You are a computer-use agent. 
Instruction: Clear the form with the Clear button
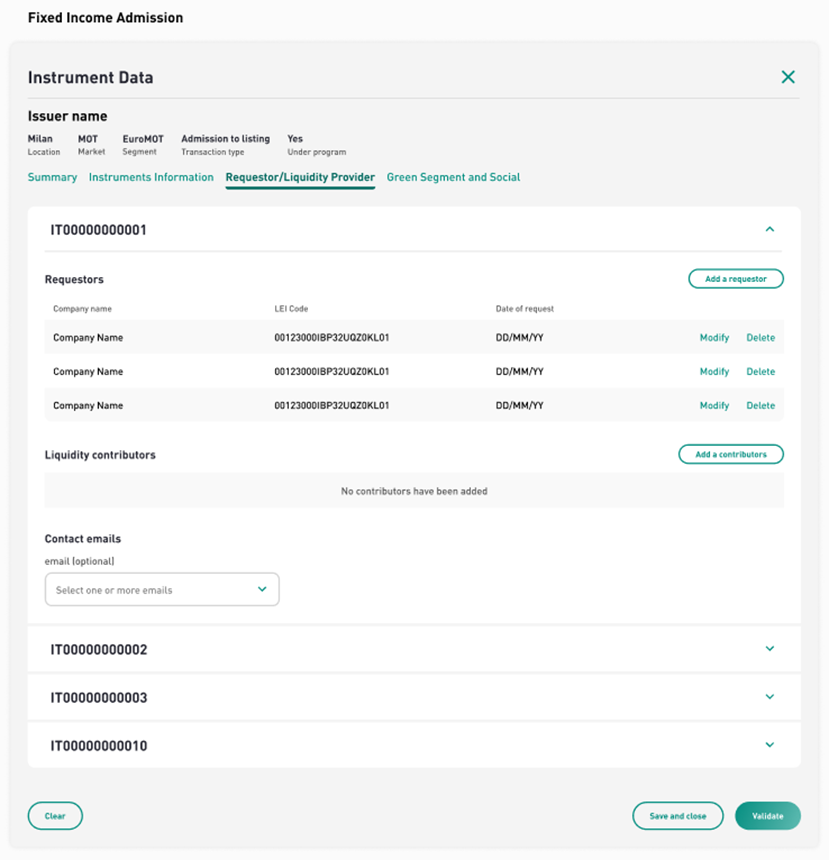55,816
